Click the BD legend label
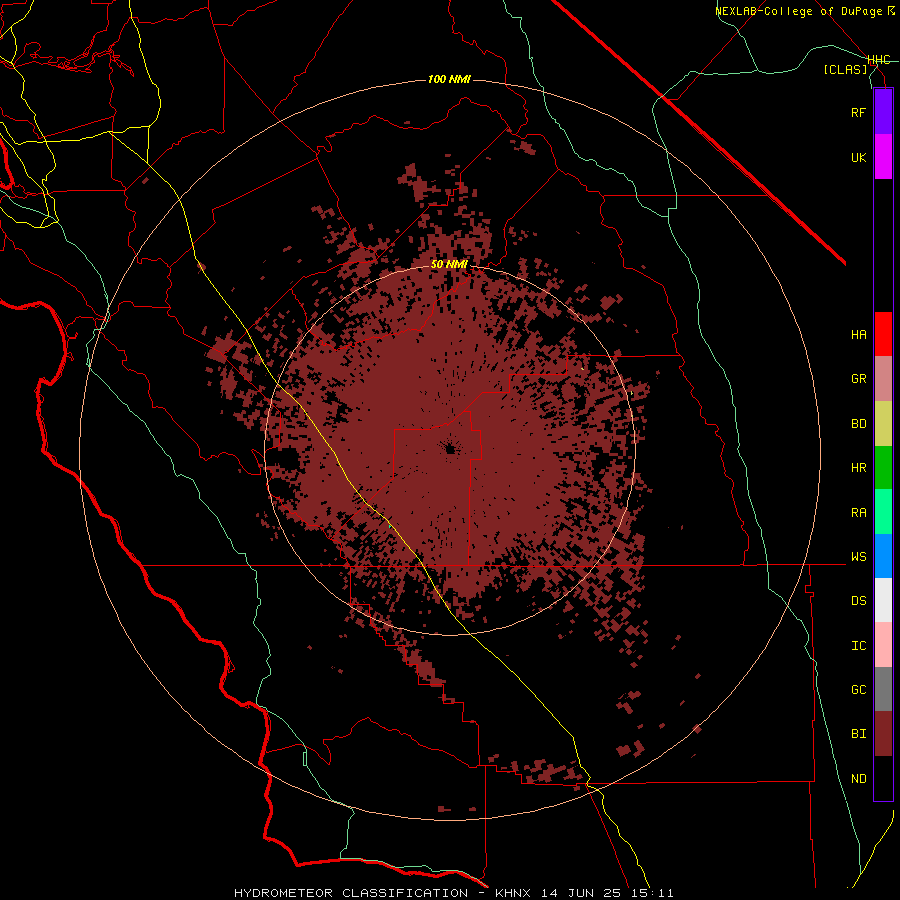This screenshot has width=900, height=900. pyautogui.click(x=858, y=424)
